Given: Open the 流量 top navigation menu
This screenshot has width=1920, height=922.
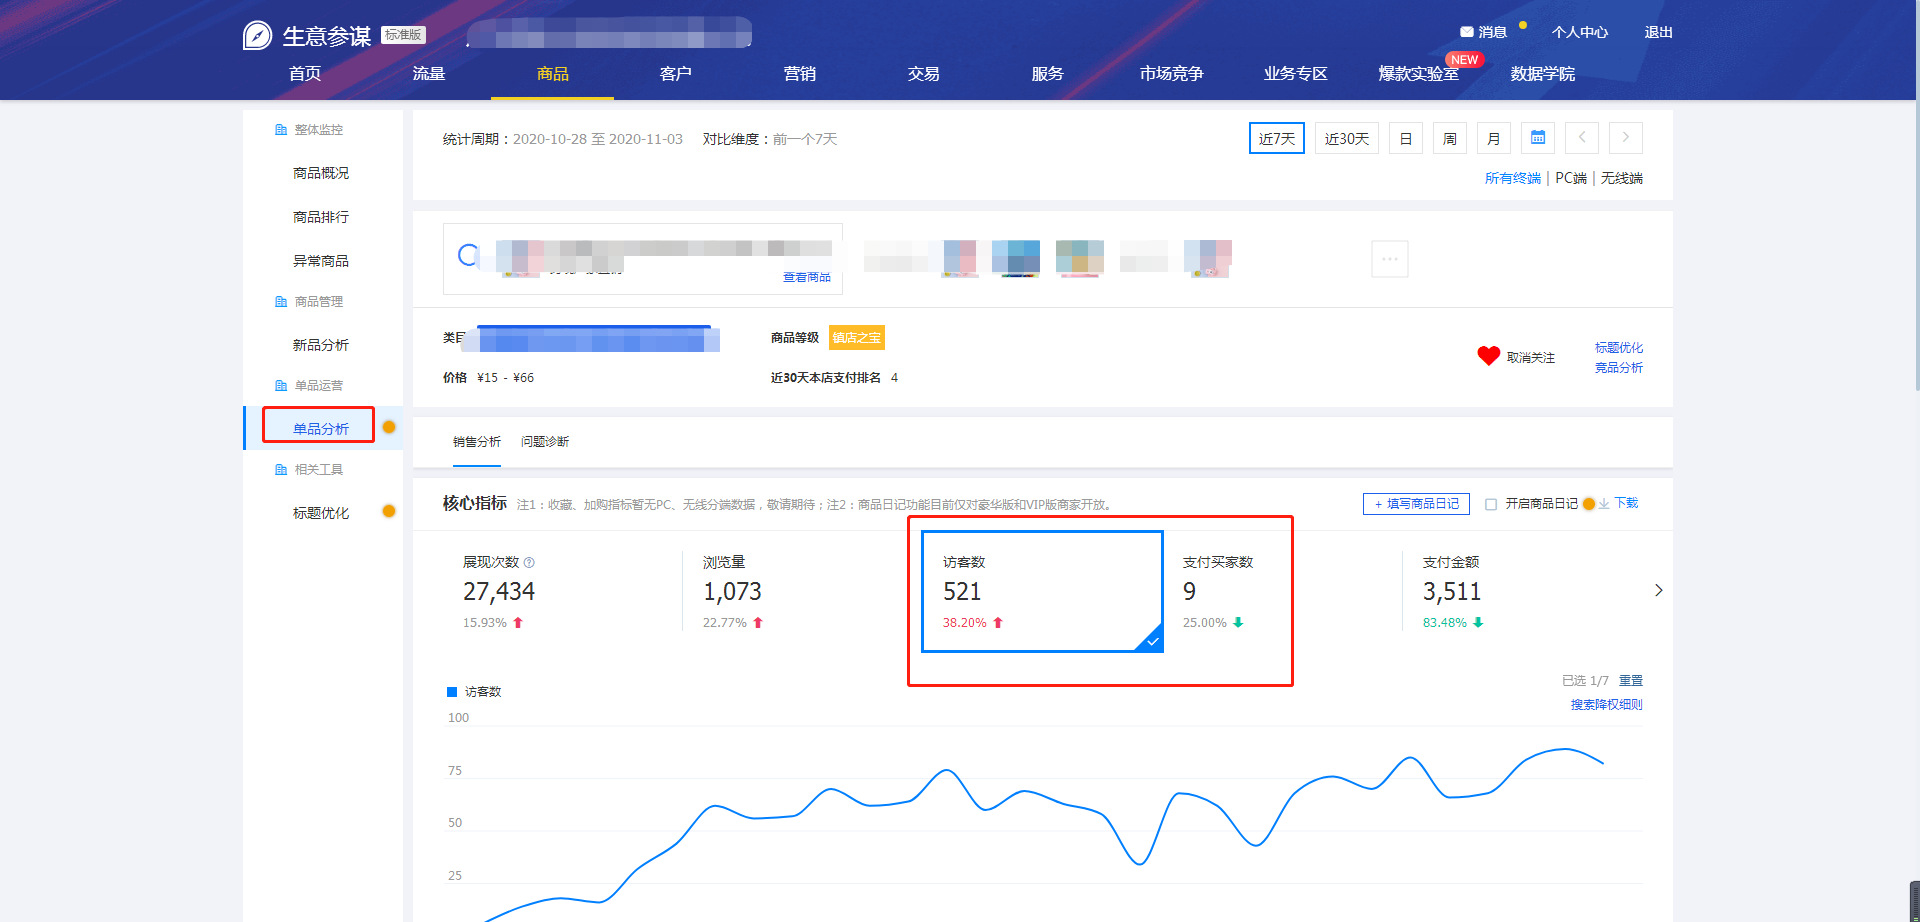Looking at the screenshot, I should [428, 74].
